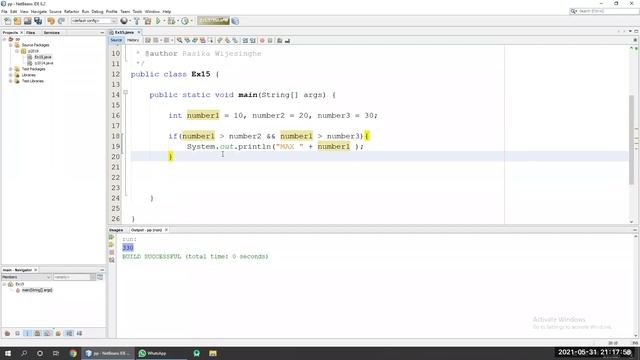
Task: Collapse the Source Packages node
Action: (x=11, y=45)
